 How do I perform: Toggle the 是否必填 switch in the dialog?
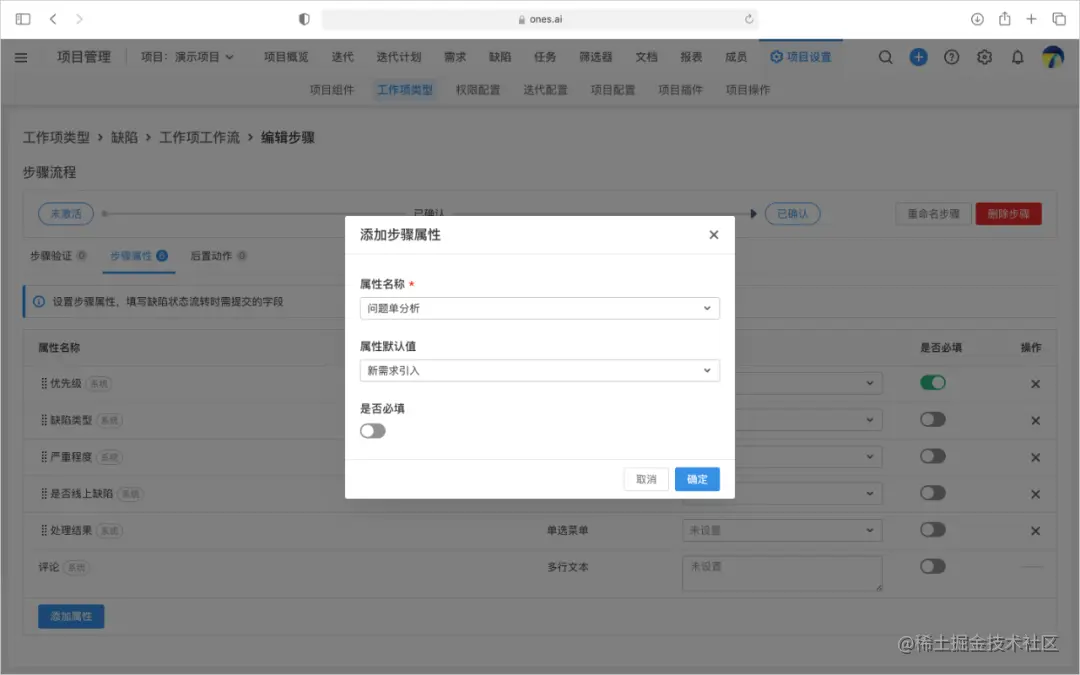pyautogui.click(x=373, y=430)
